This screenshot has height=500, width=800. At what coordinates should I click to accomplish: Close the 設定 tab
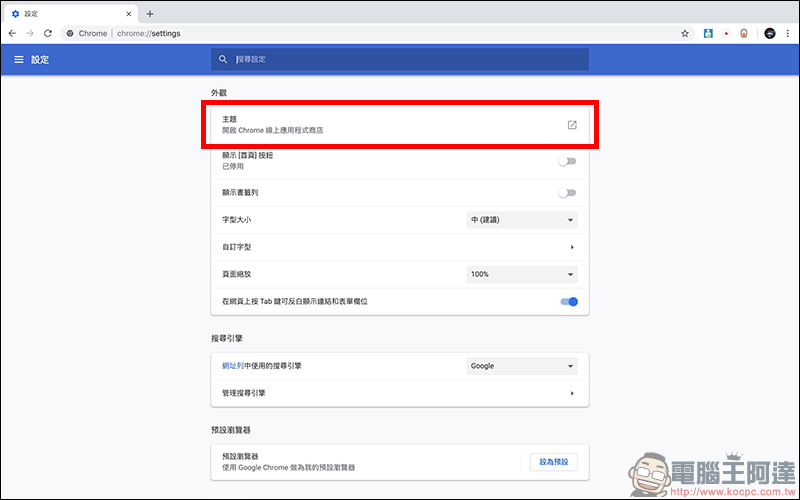click(x=129, y=14)
